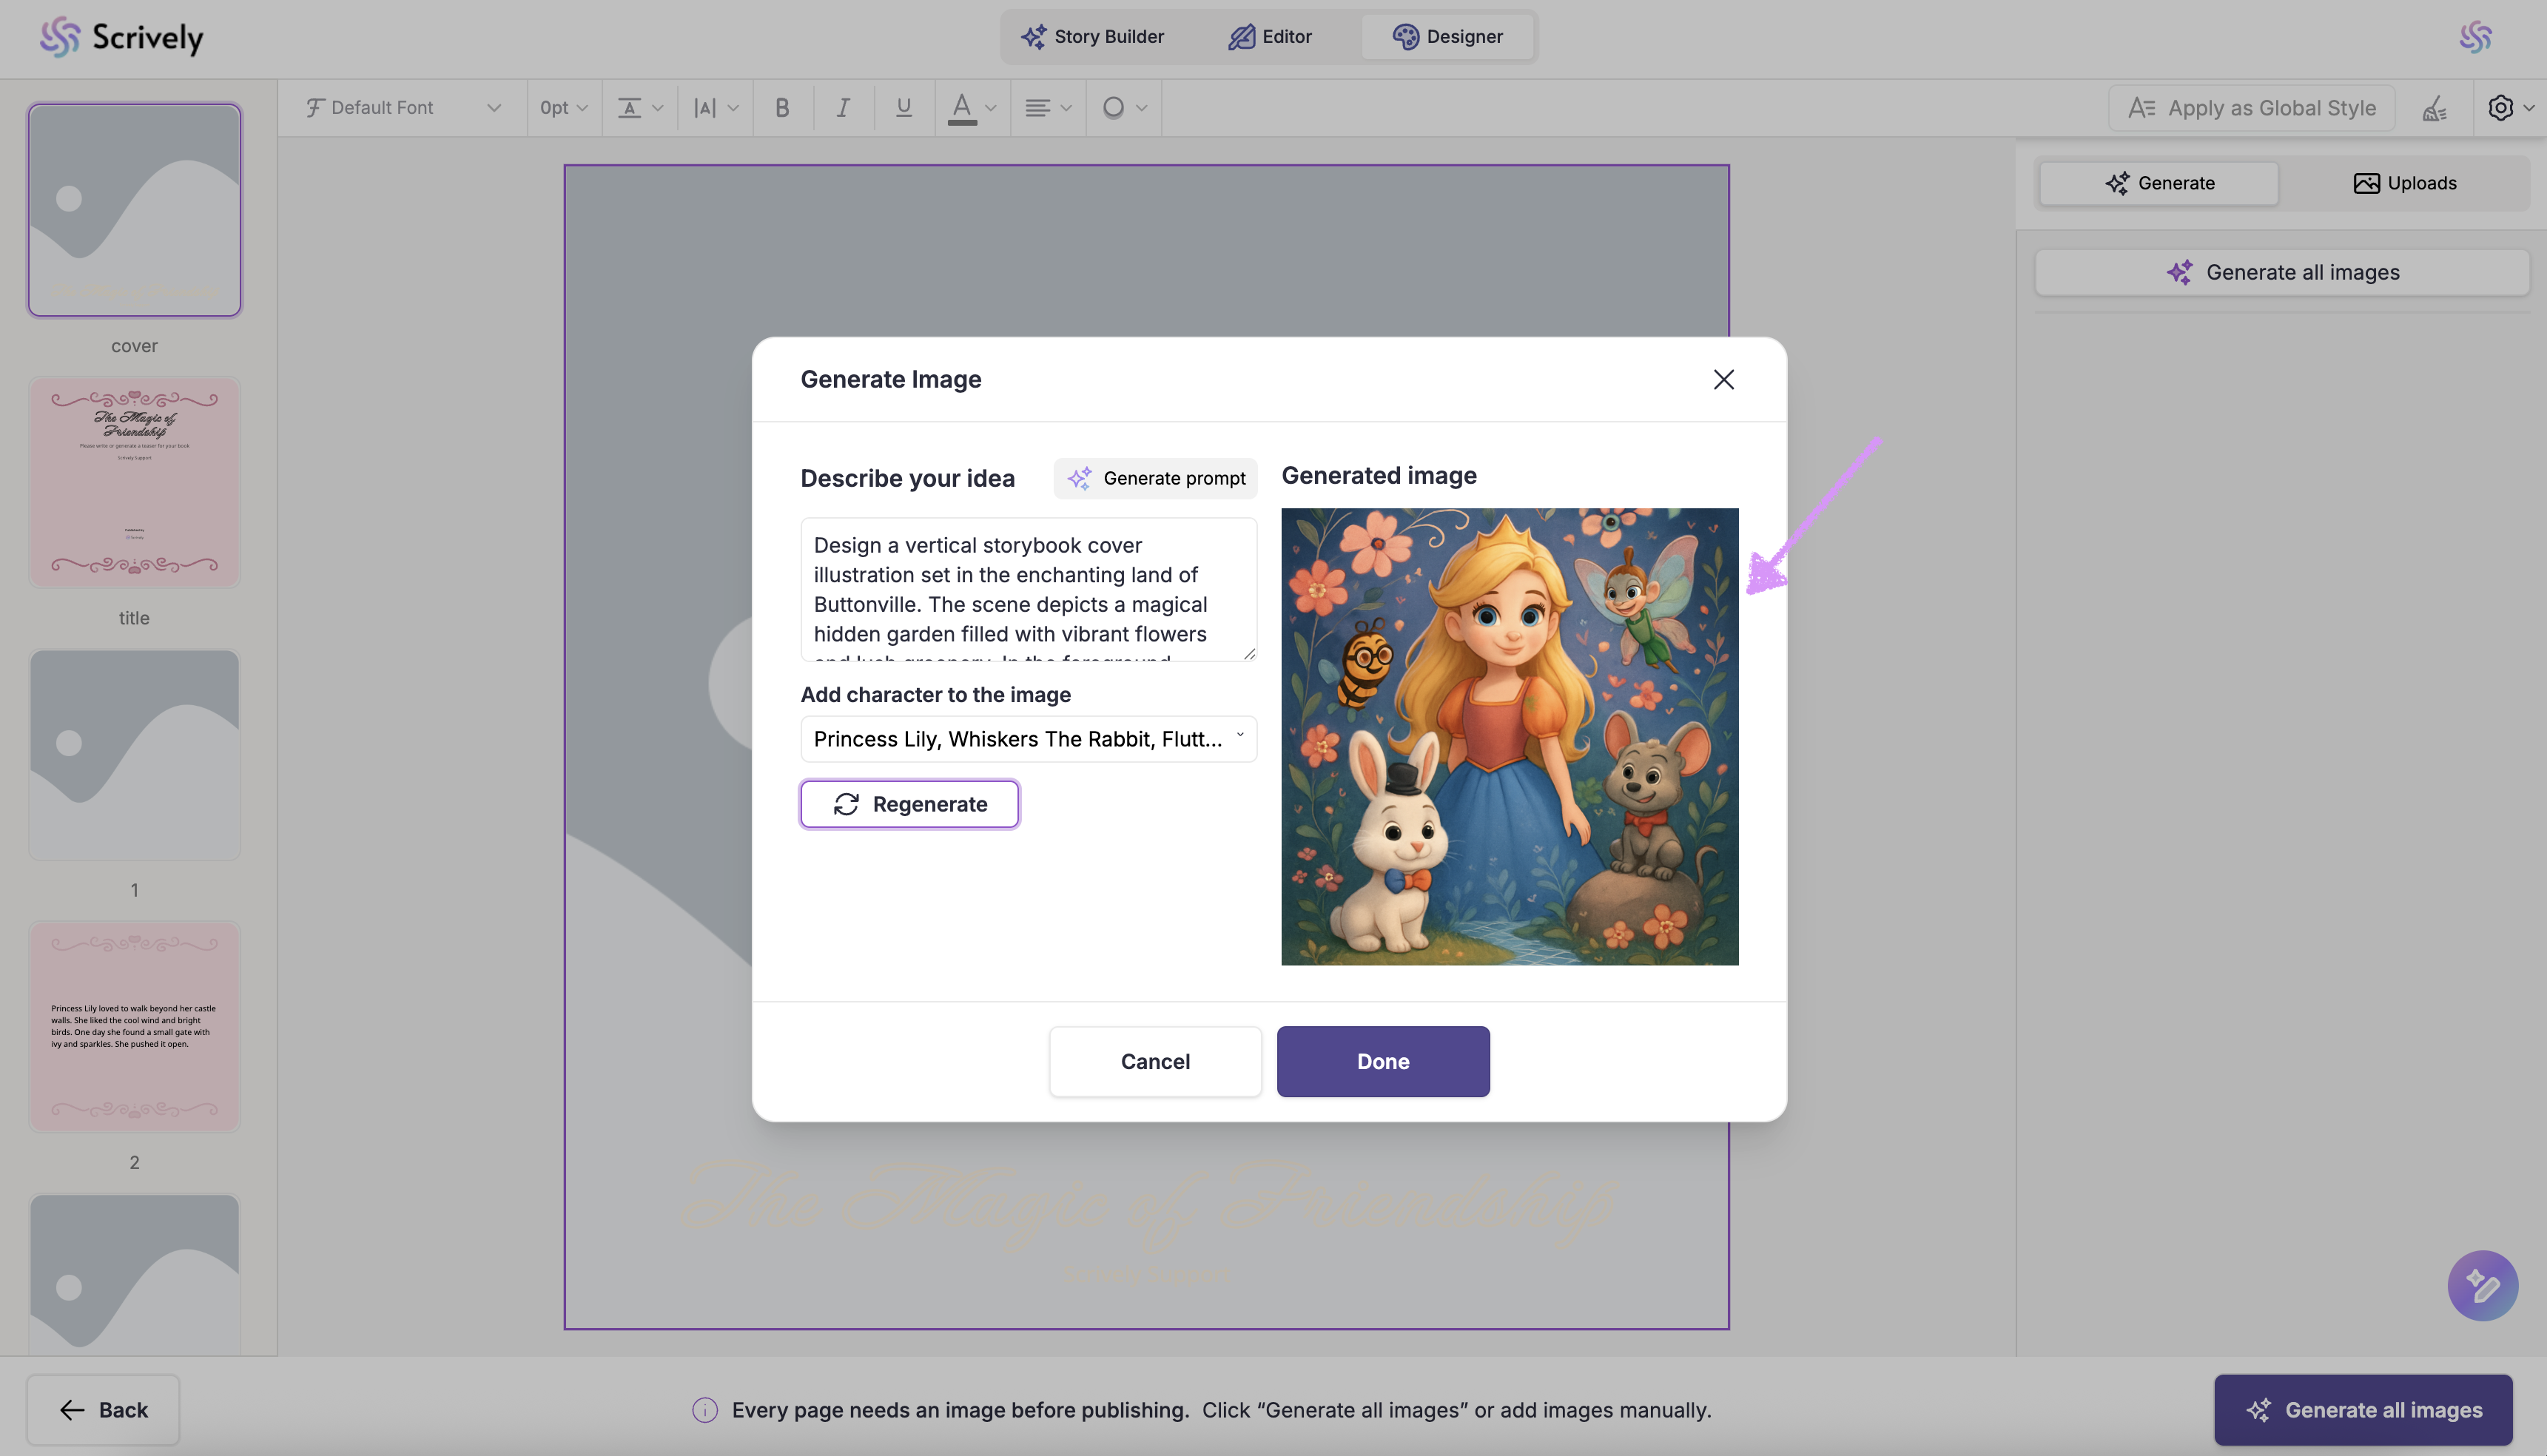Viewport: 2547px width, 1456px height.
Task: Expand the font size 0pt dropdown
Action: point(563,108)
